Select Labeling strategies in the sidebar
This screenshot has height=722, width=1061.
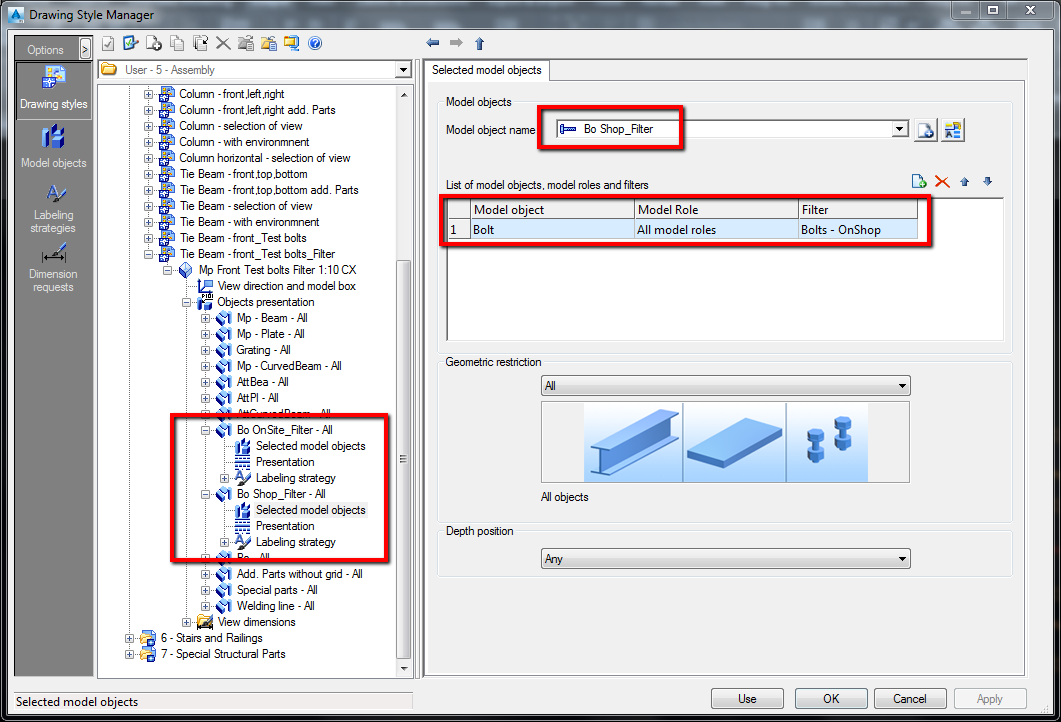coord(53,205)
